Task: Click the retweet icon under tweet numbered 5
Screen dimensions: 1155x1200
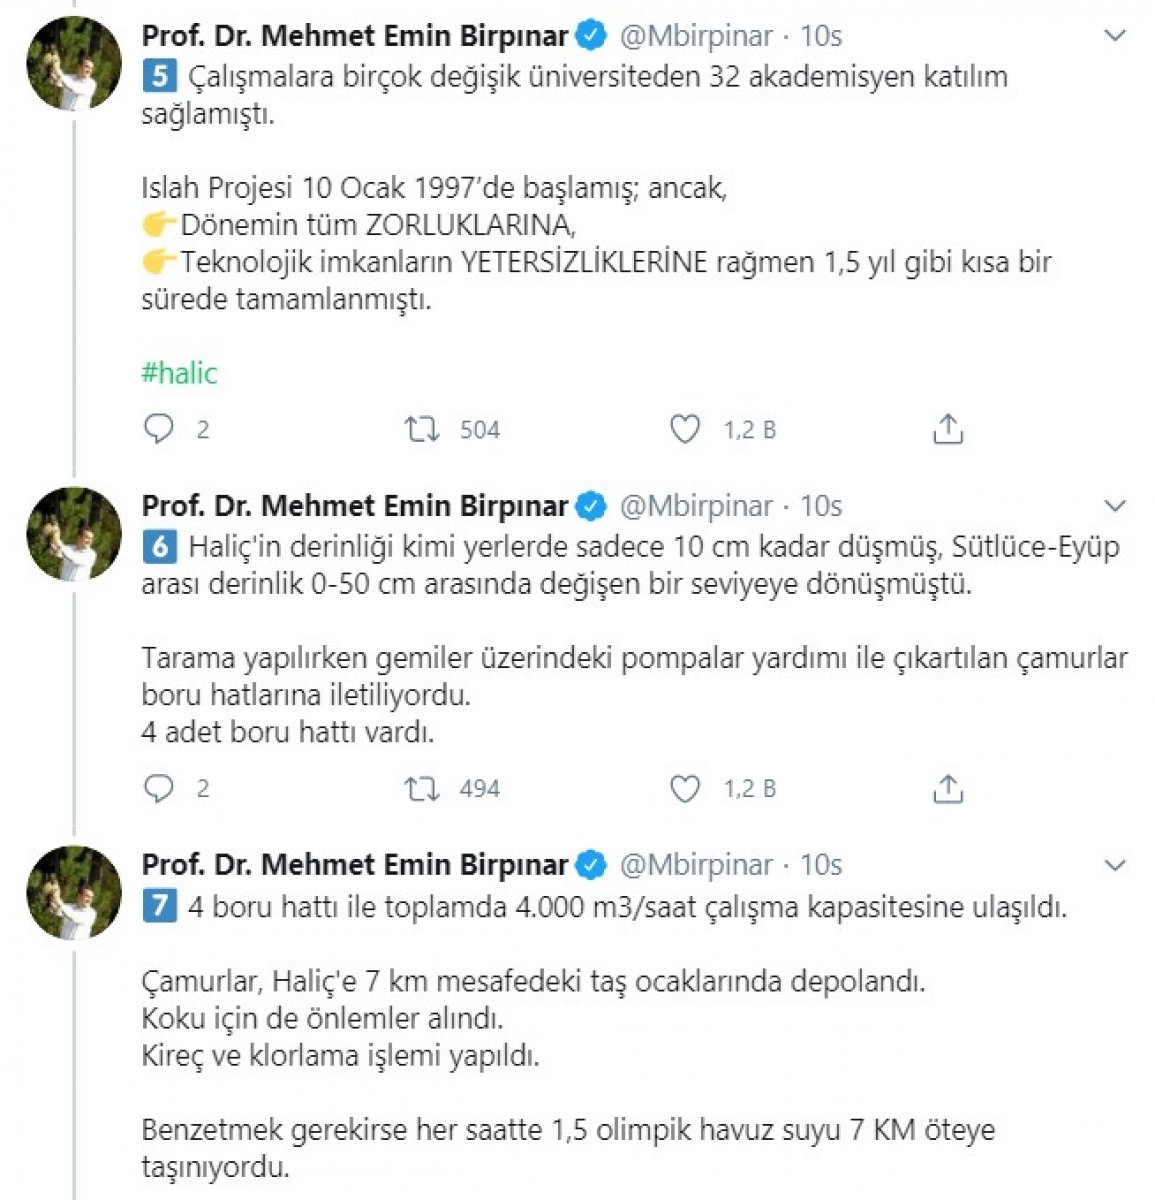Action: (x=422, y=428)
